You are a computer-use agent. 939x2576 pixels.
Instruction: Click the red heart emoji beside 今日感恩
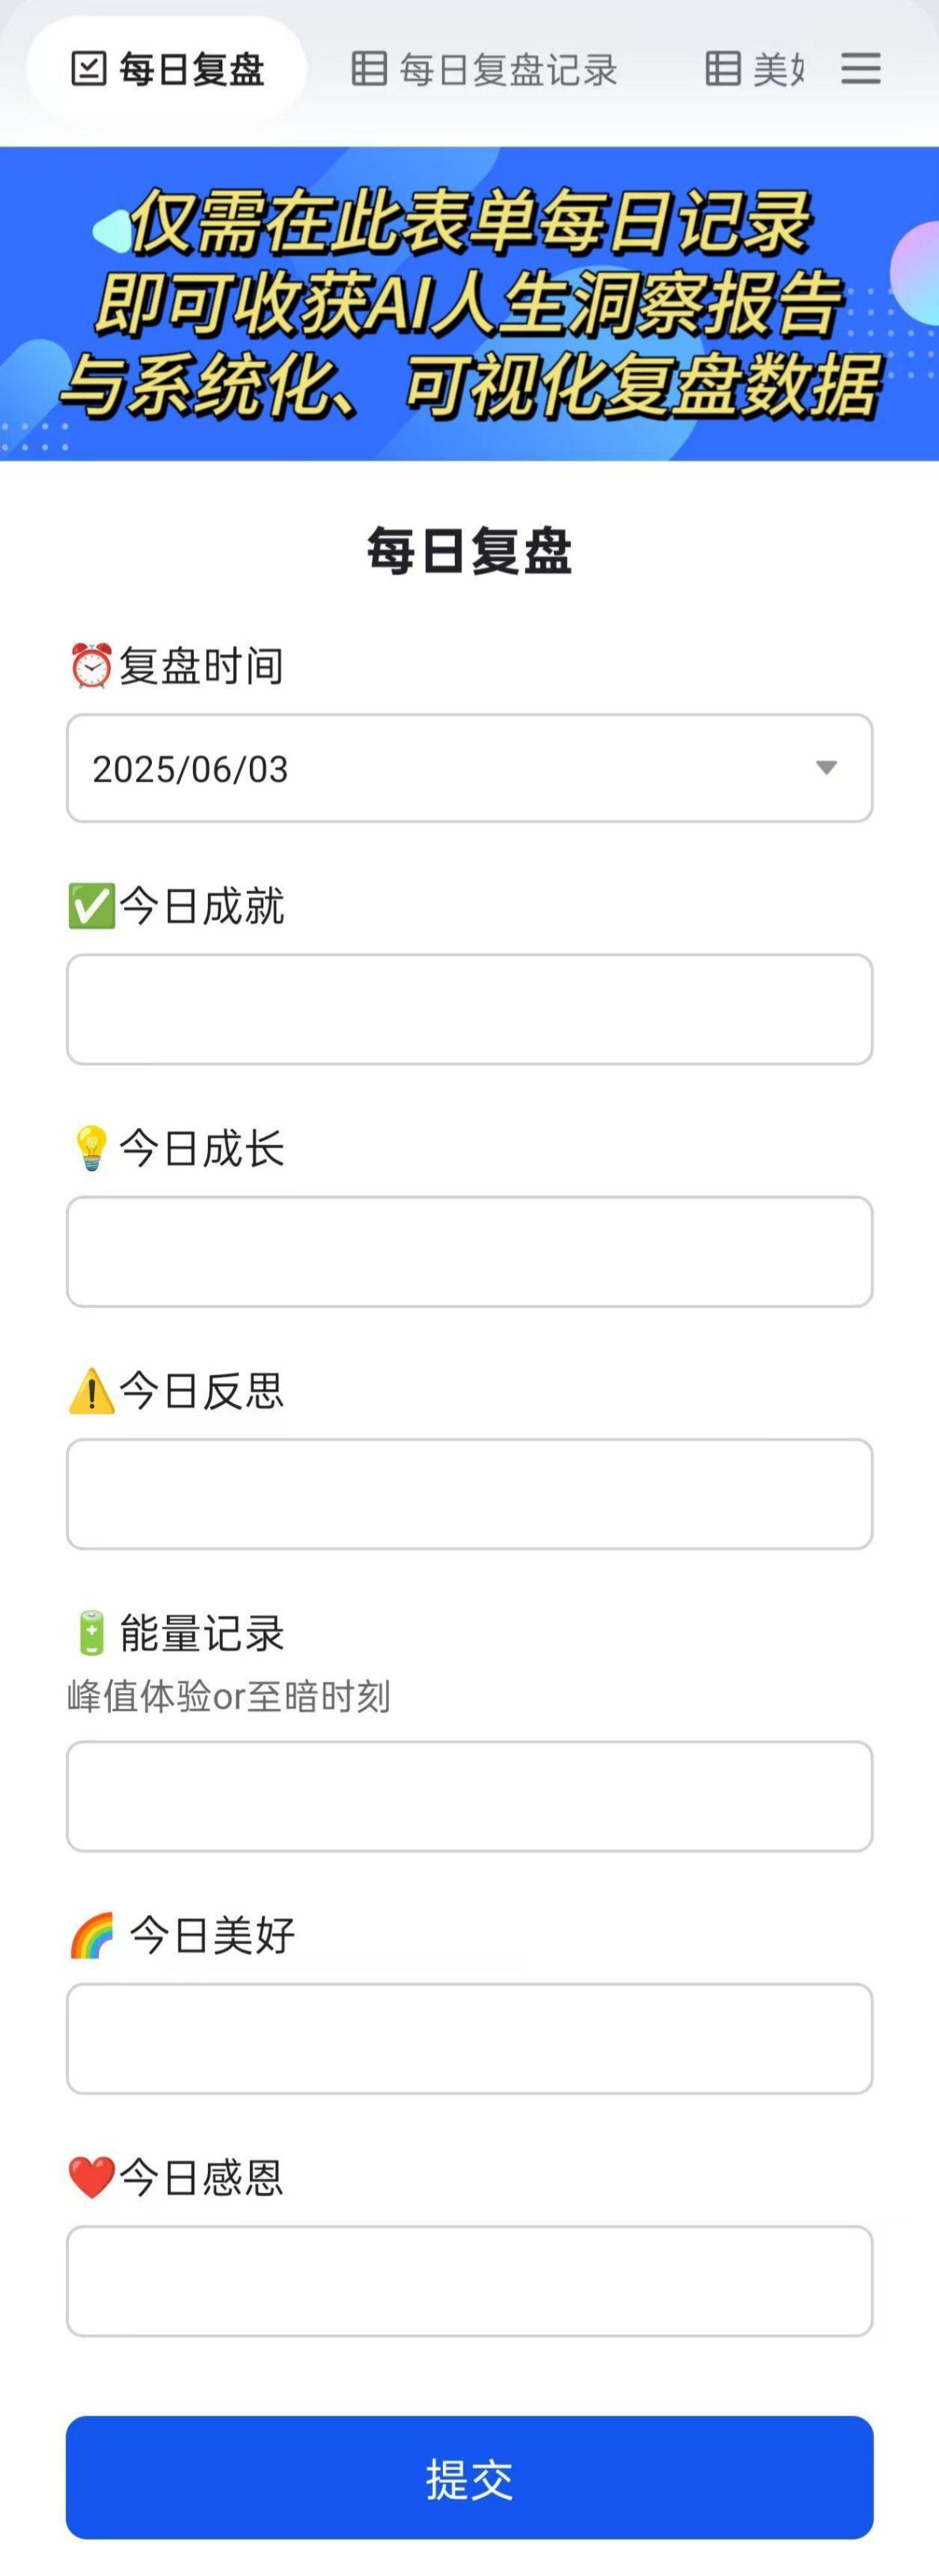pyautogui.click(x=91, y=2177)
